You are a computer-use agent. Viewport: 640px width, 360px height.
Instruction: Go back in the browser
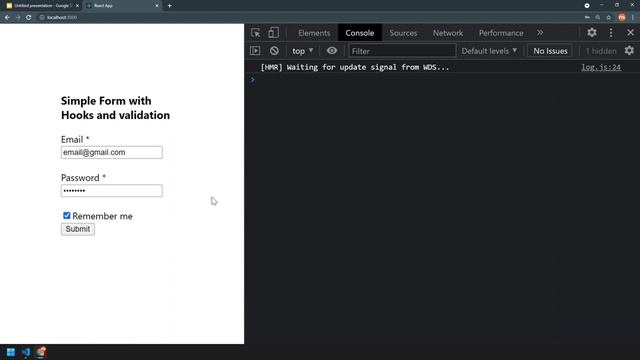(7, 18)
